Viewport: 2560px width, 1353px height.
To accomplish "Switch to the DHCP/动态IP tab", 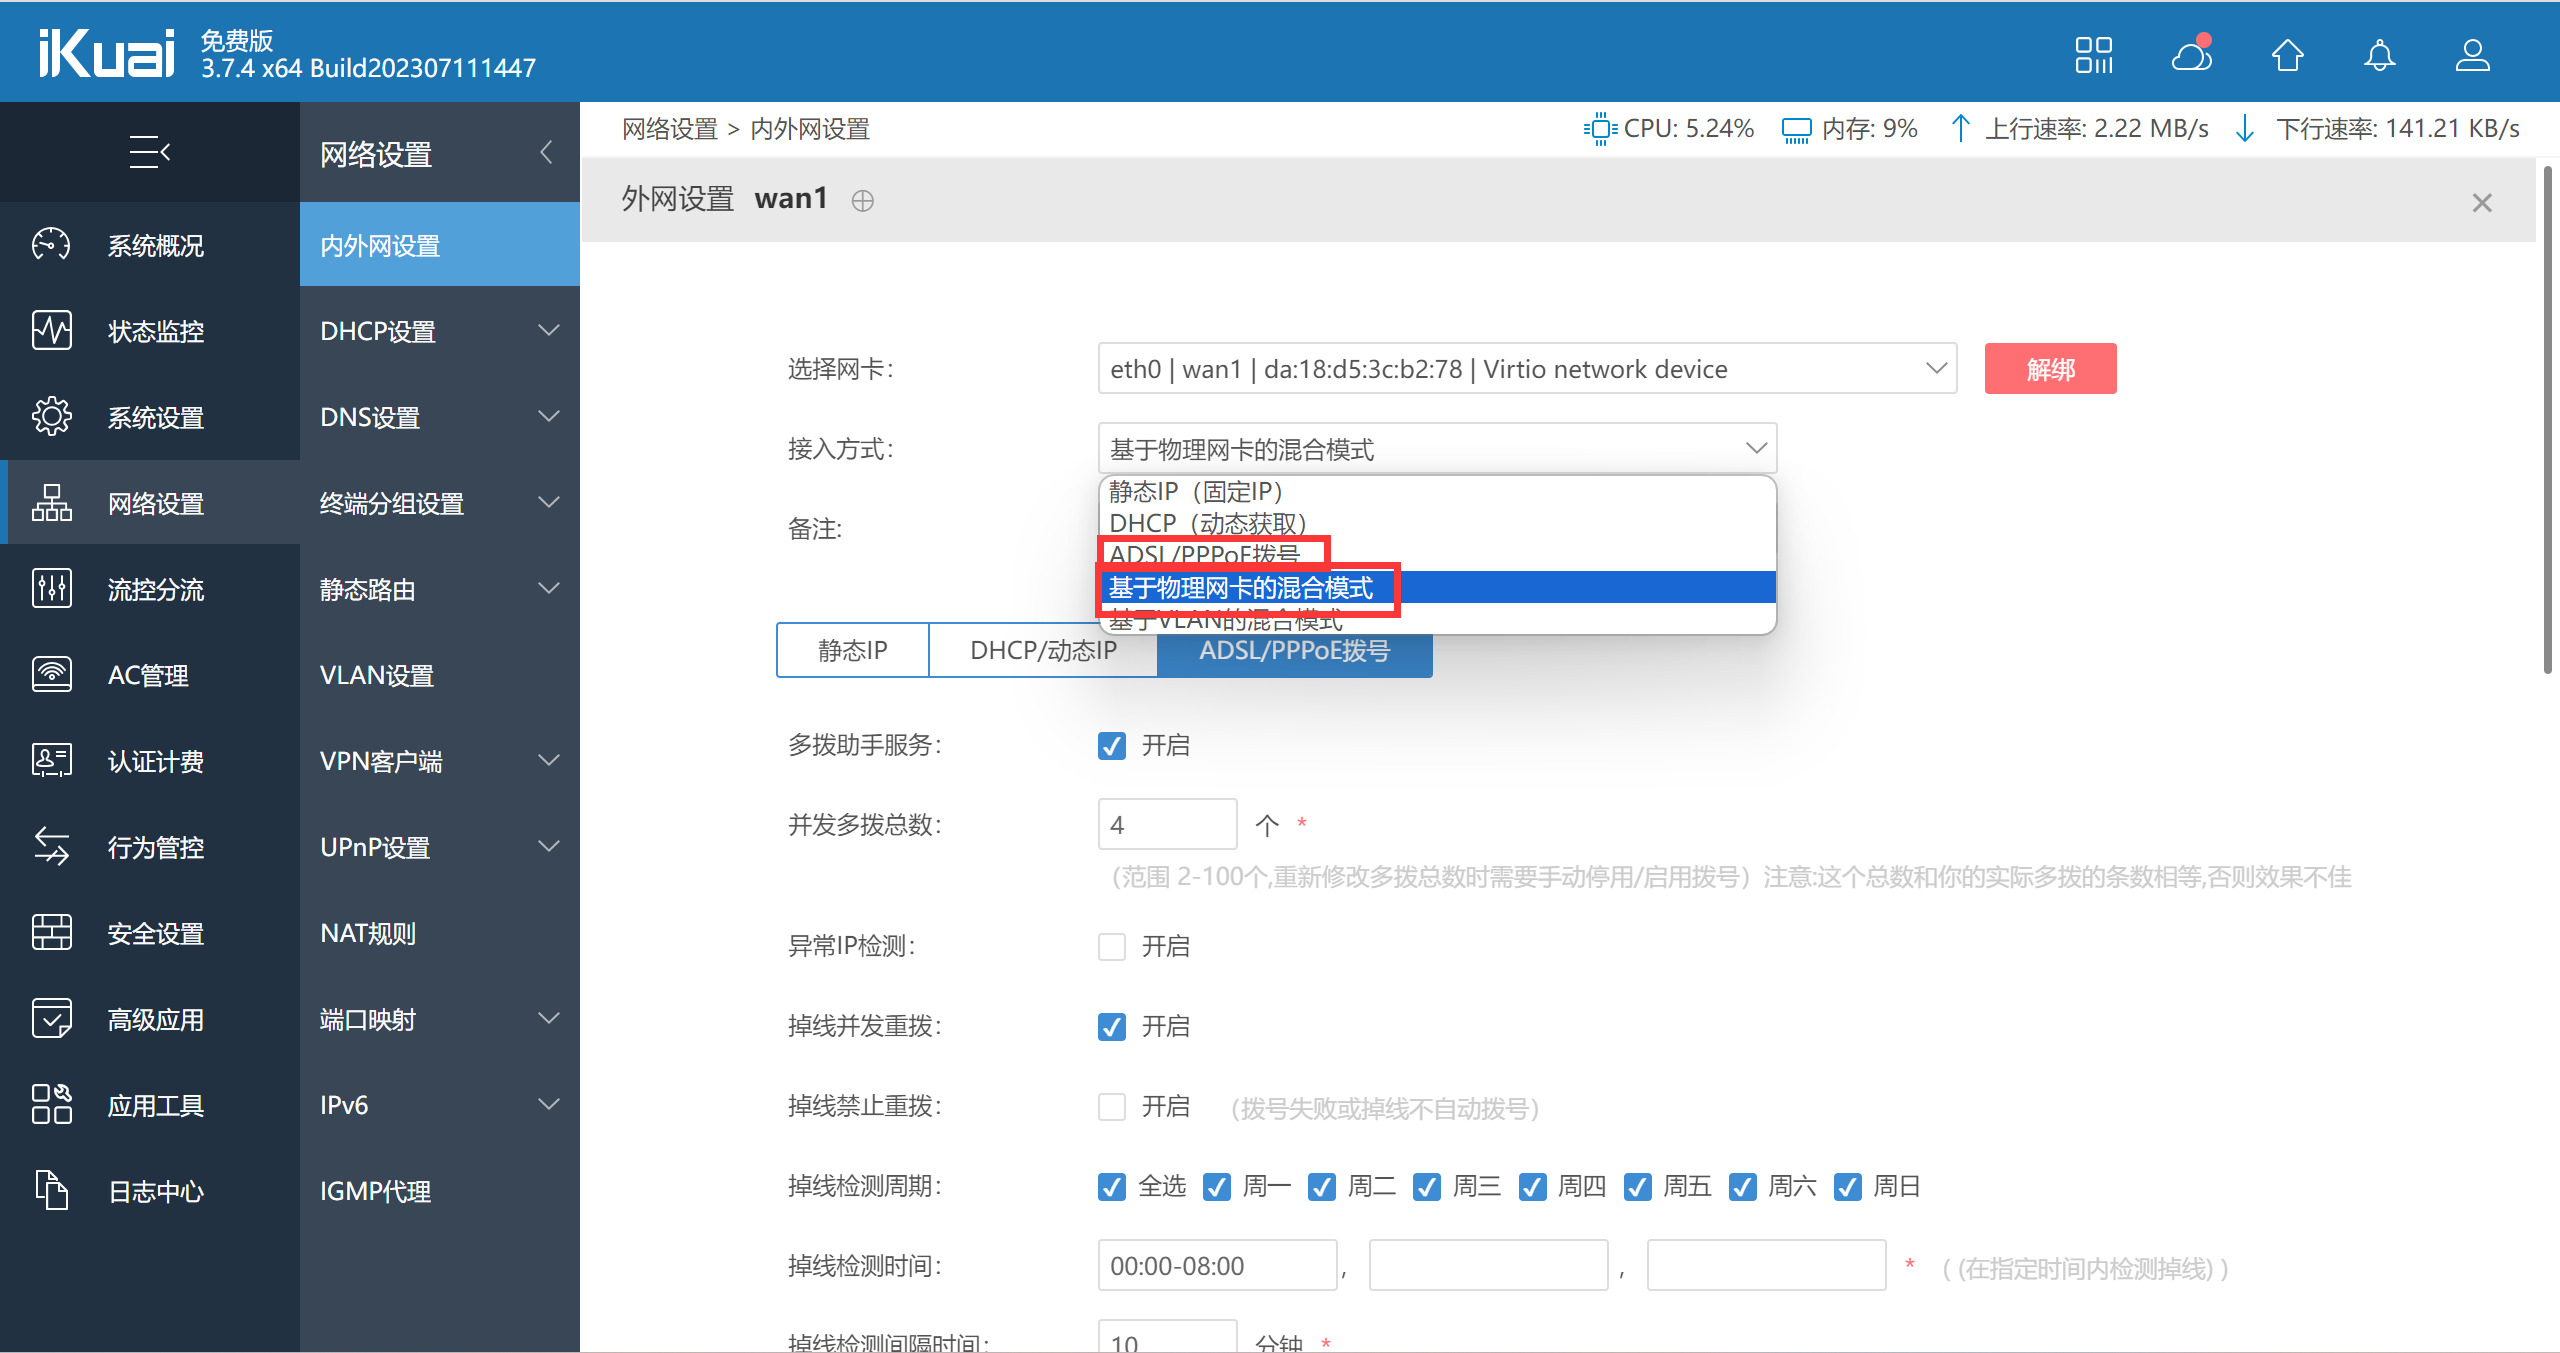I will 1043,651.
